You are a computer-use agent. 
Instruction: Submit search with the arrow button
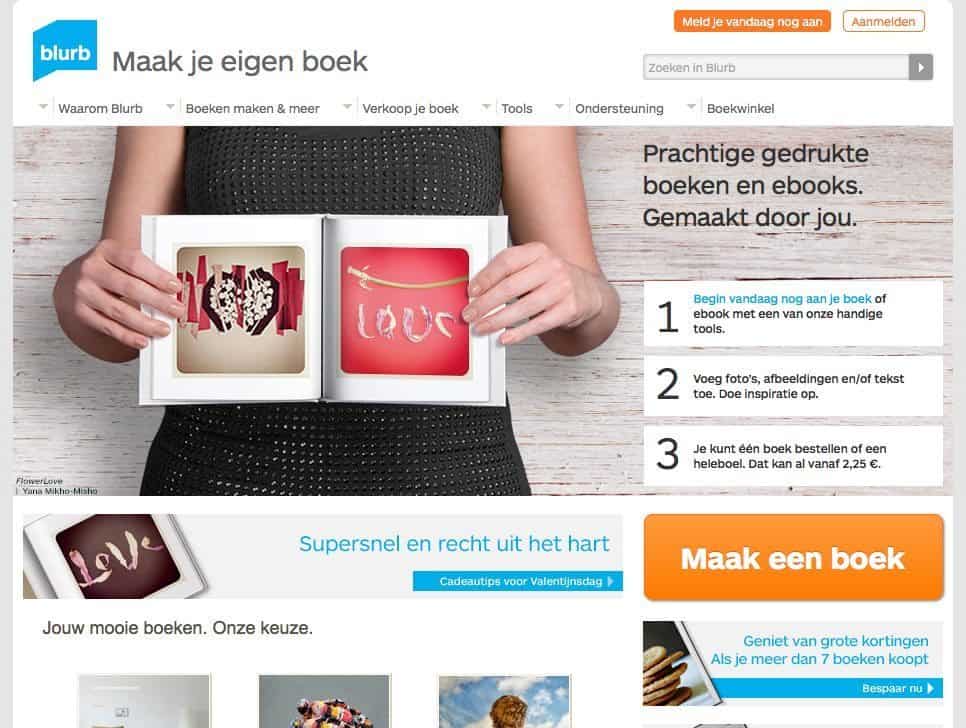point(920,67)
